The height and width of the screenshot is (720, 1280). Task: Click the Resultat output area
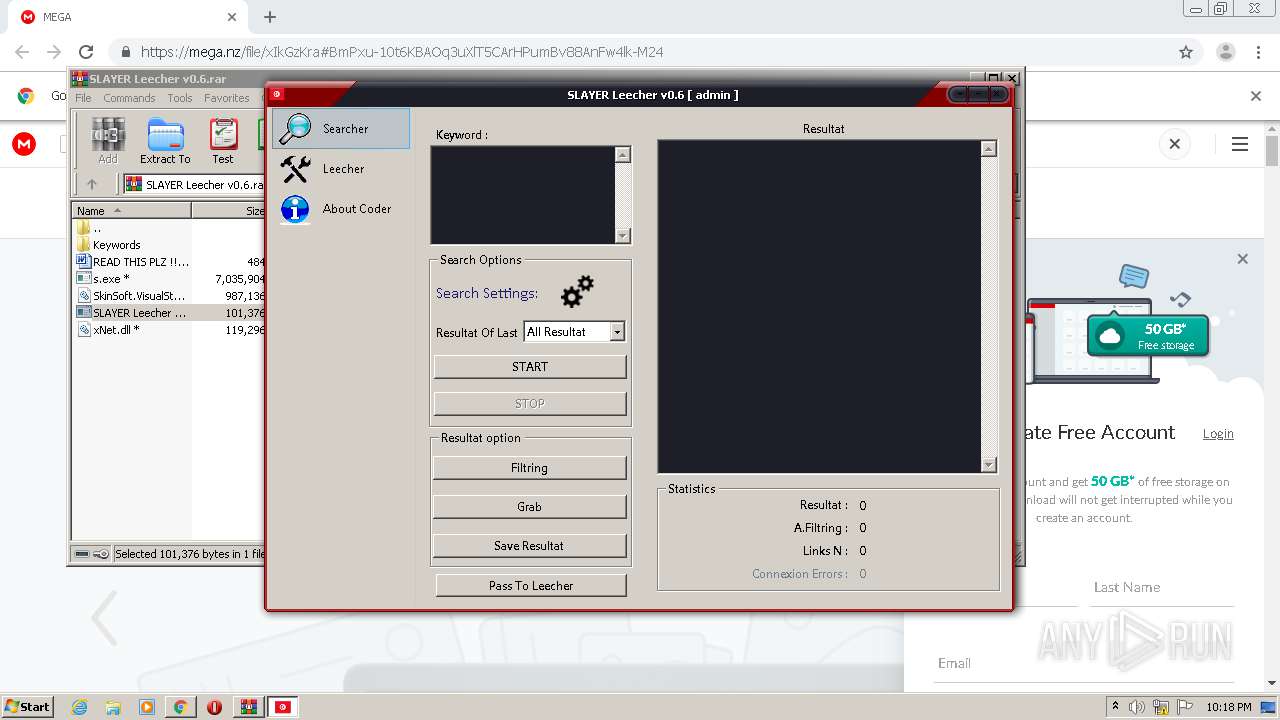[x=819, y=306]
